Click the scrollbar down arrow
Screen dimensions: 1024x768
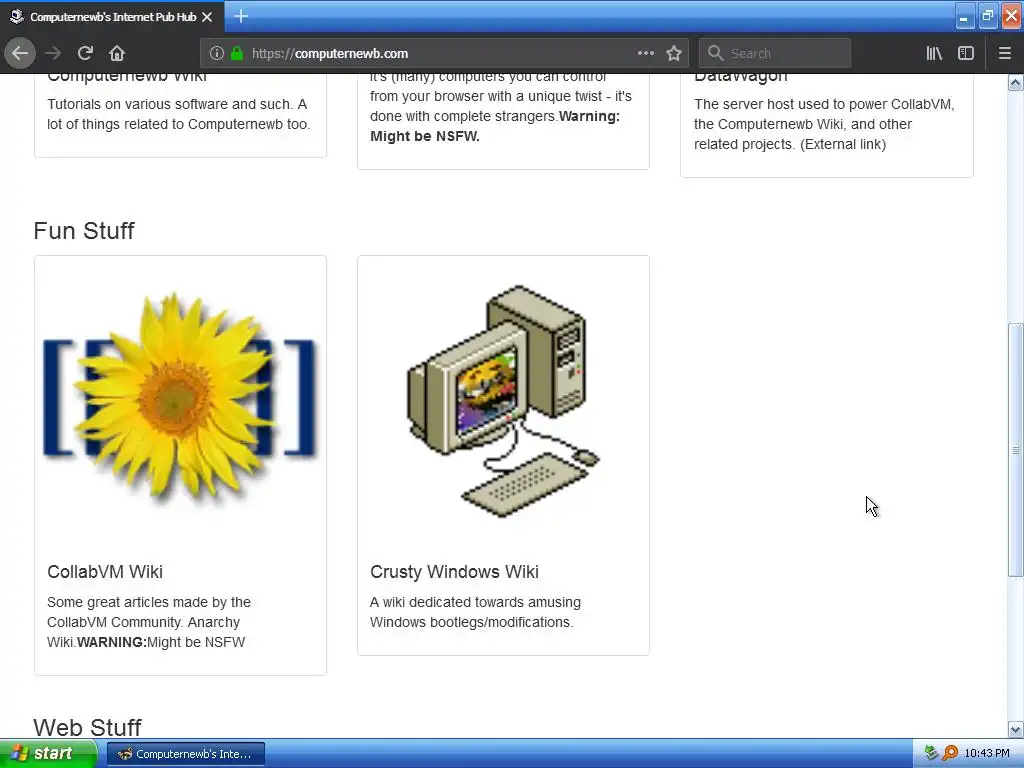(x=1015, y=729)
